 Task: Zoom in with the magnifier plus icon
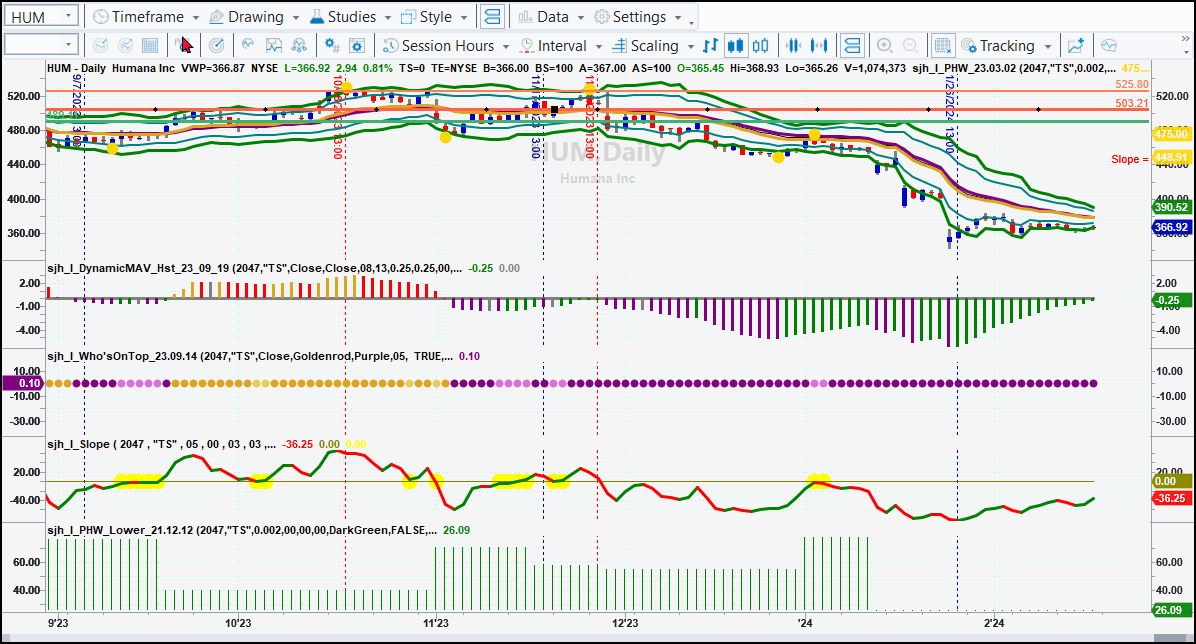885,46
